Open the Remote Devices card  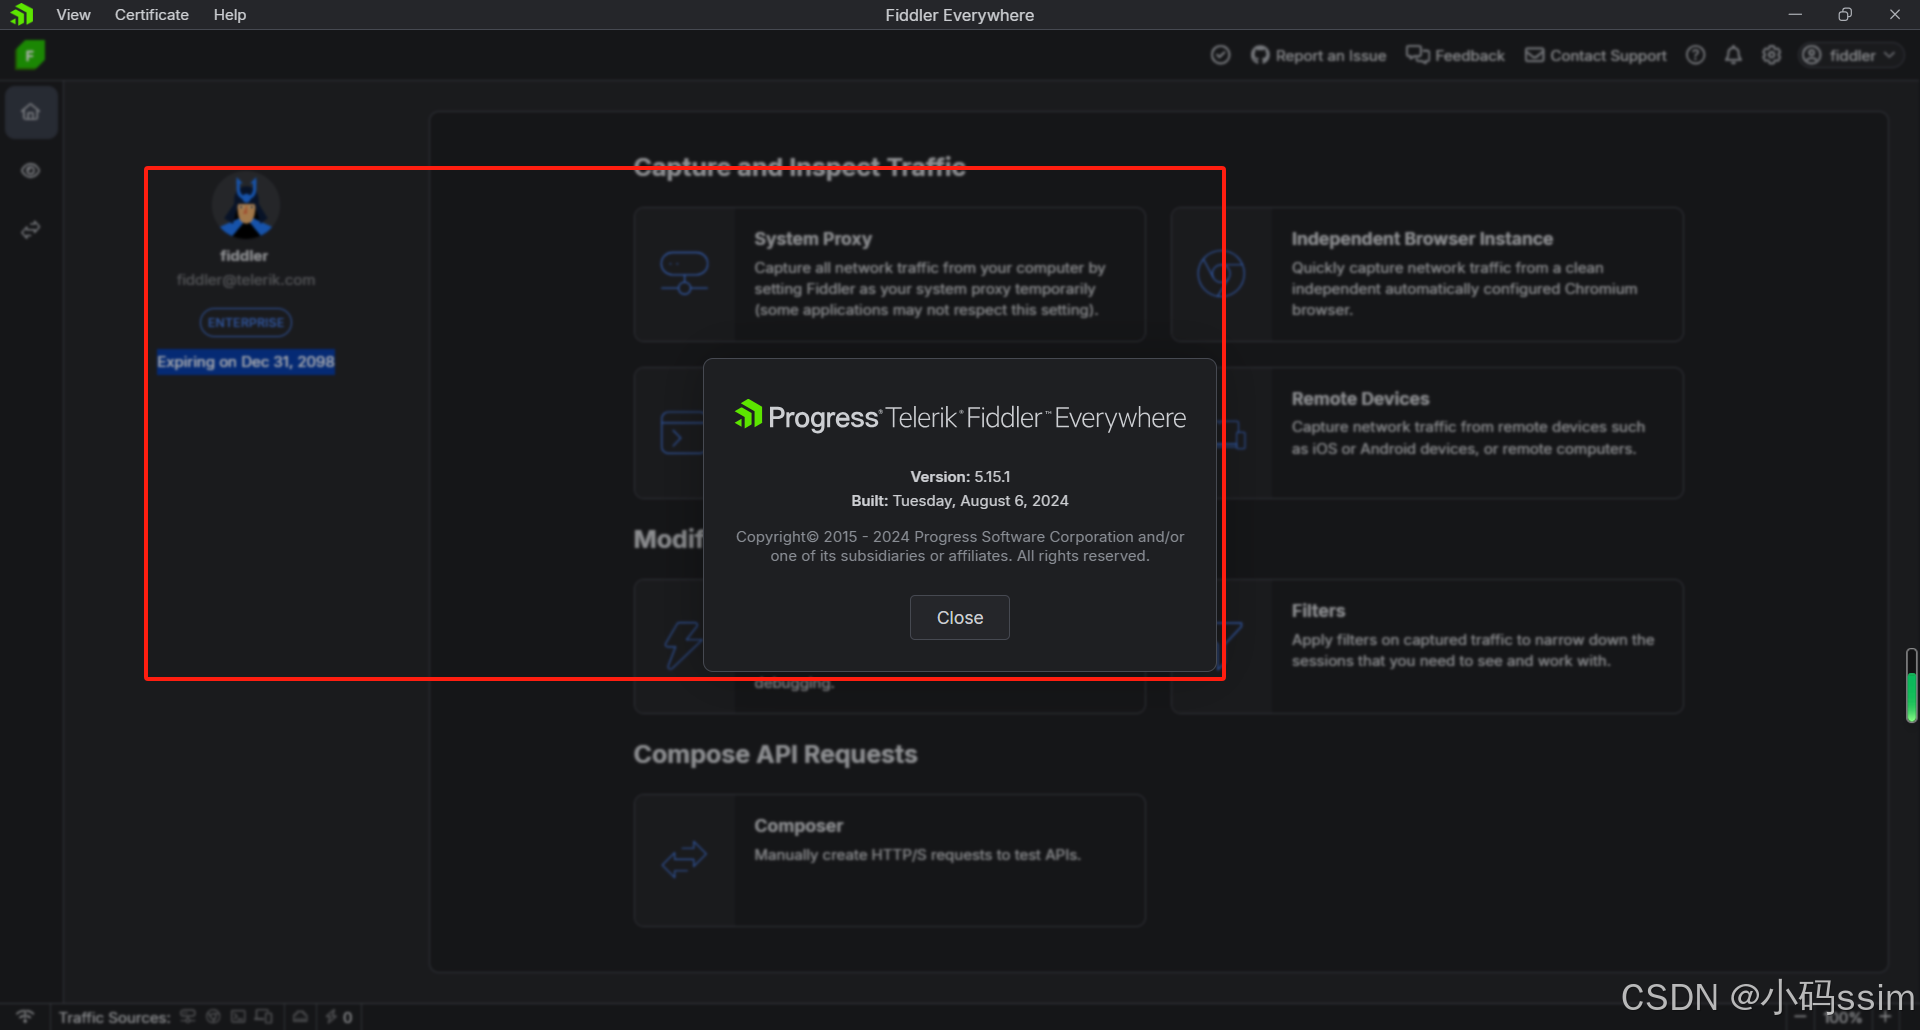[1452, 432]
